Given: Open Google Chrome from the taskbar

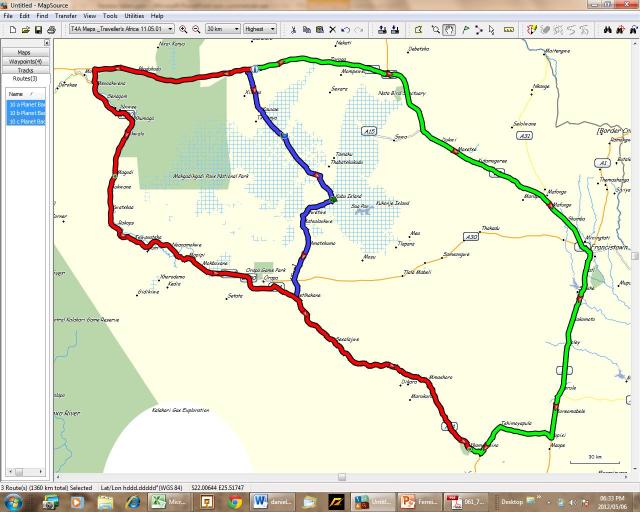Looking at the screenshot, I should tap(234, 501).
